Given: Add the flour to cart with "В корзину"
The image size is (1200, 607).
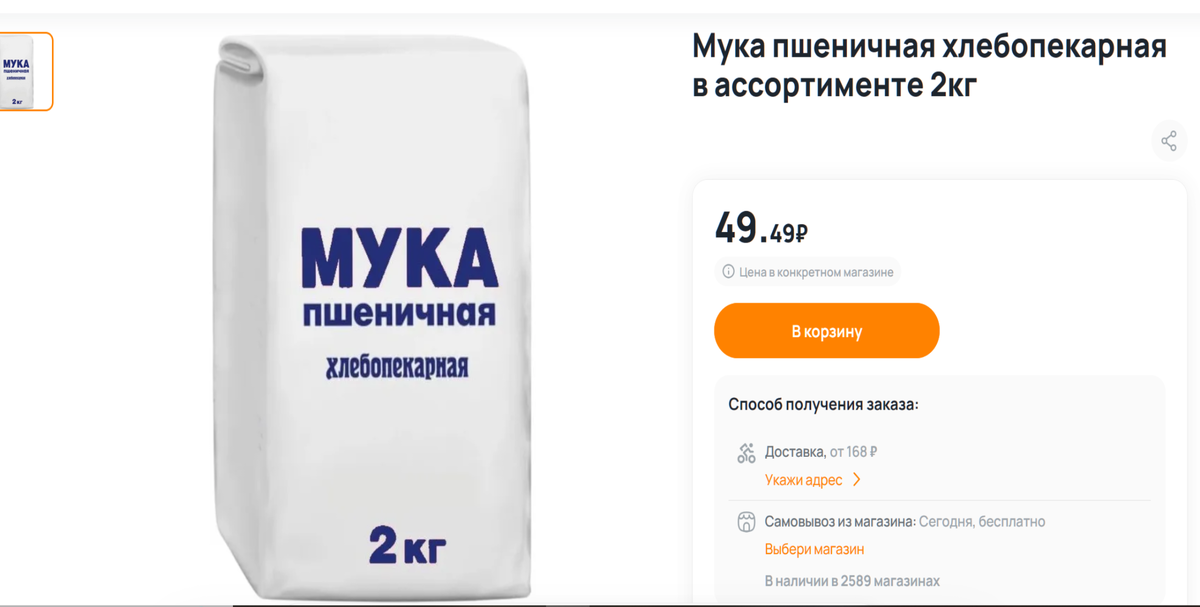Looking at the screenshot, I should (x=827, y=331).
